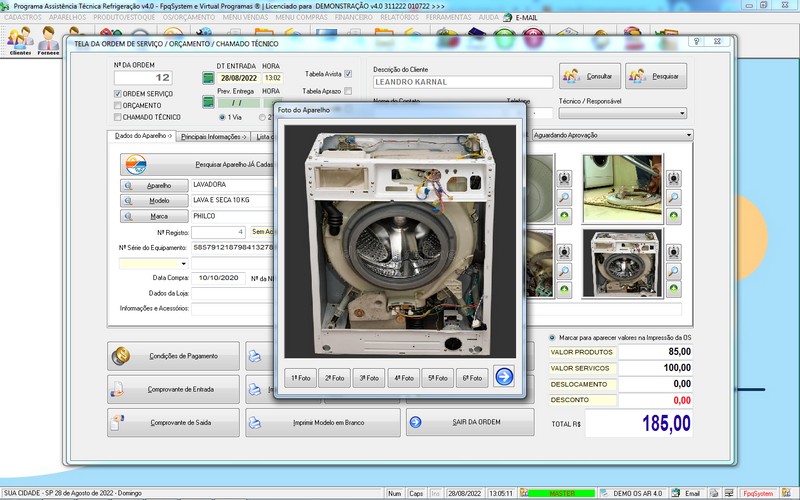Viewport: 800px width, 500px height.
Task: Click the green upload icon beside top-right photo
Action: coord(674,216)
